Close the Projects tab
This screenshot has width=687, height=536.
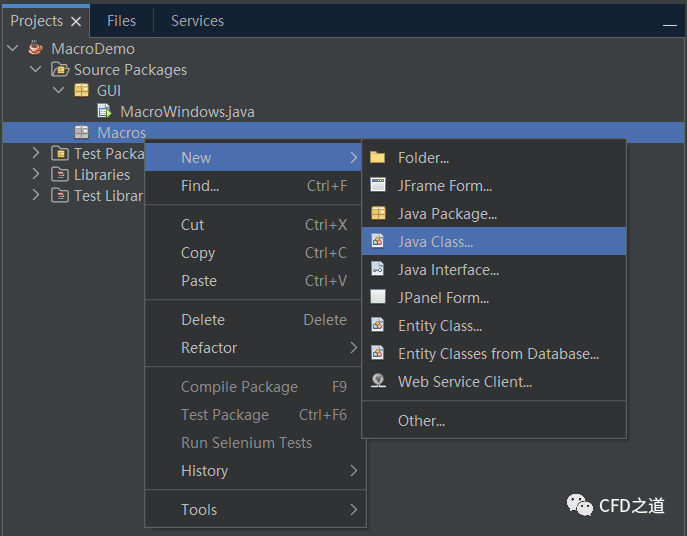point(76,22)
